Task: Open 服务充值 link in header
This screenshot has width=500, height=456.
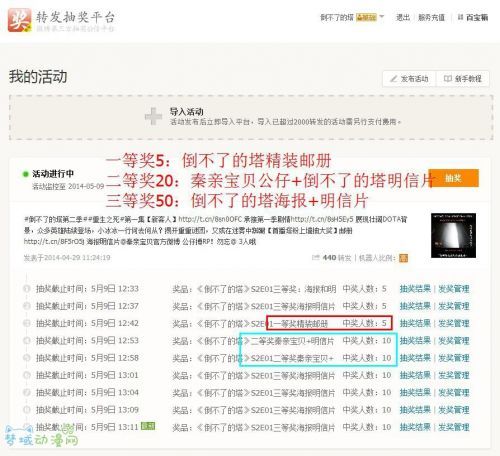Action: 431,17
